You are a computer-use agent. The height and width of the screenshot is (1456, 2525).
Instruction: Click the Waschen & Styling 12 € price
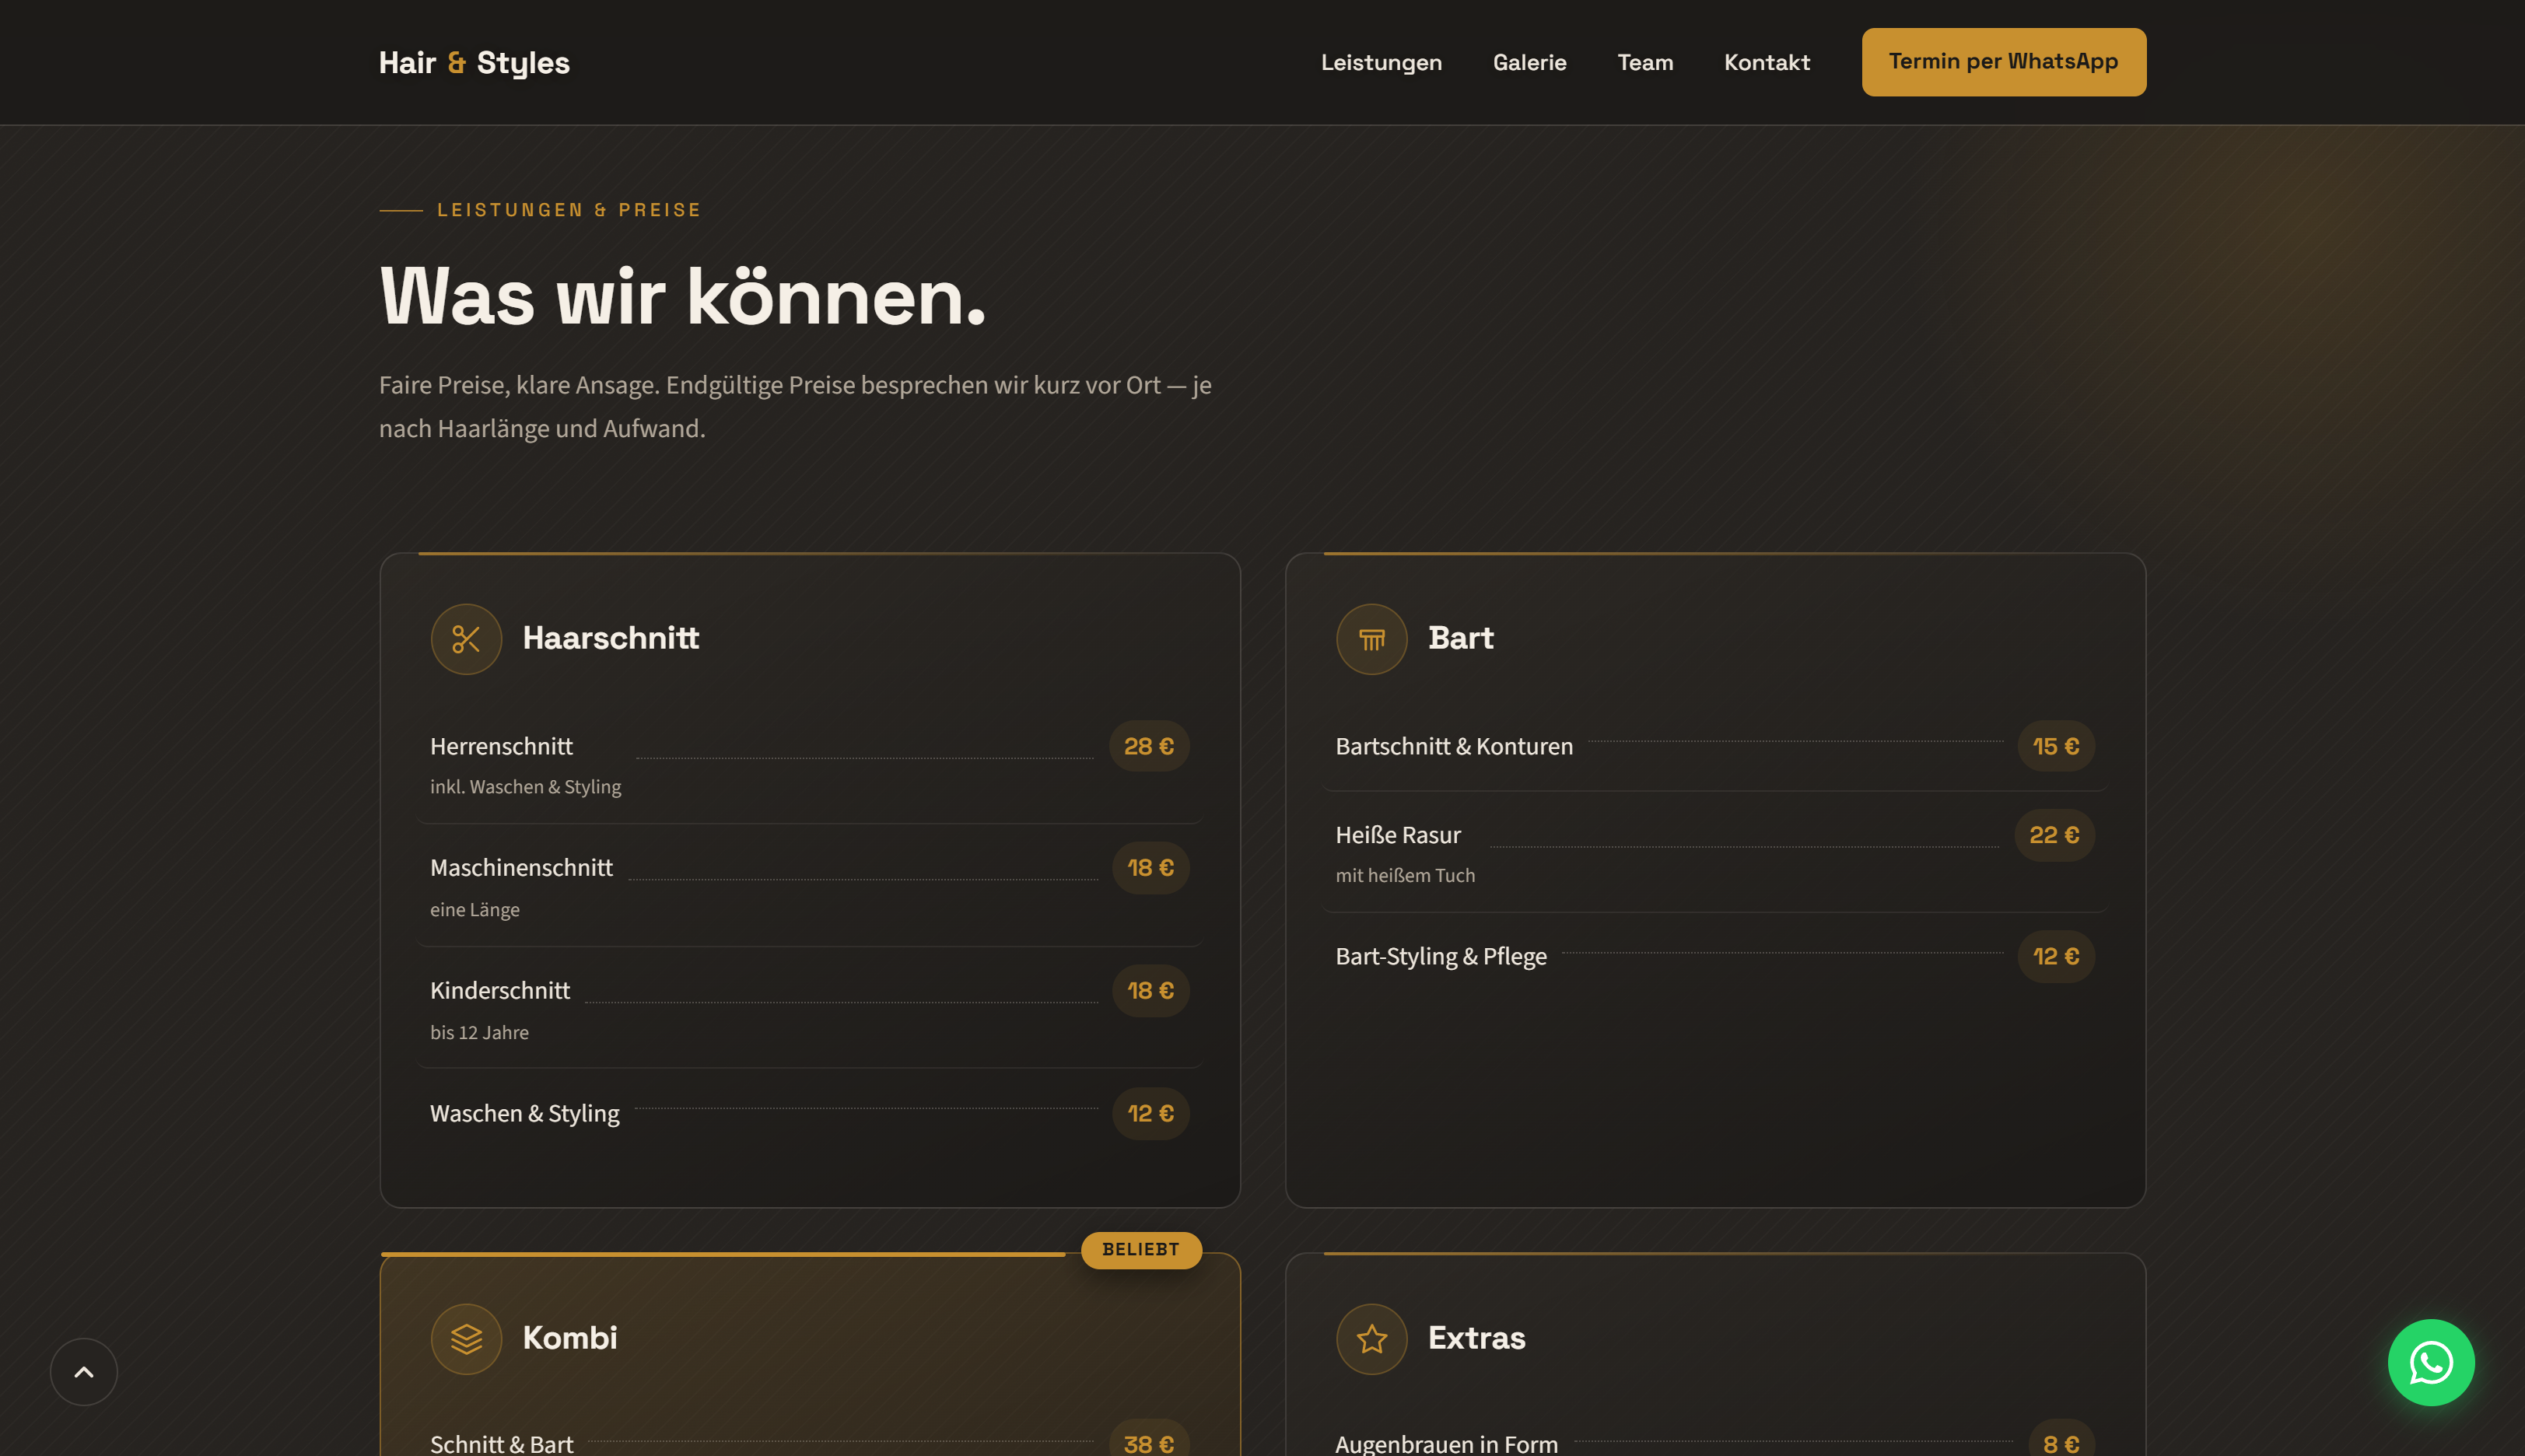point(1150,1113)
